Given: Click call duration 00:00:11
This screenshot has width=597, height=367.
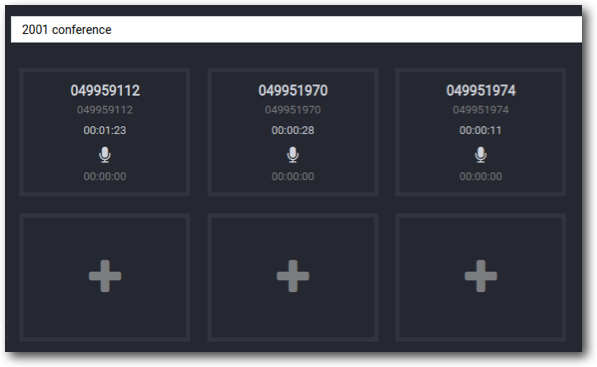Looking at the screenshot, I should click(x=480, y=130).
